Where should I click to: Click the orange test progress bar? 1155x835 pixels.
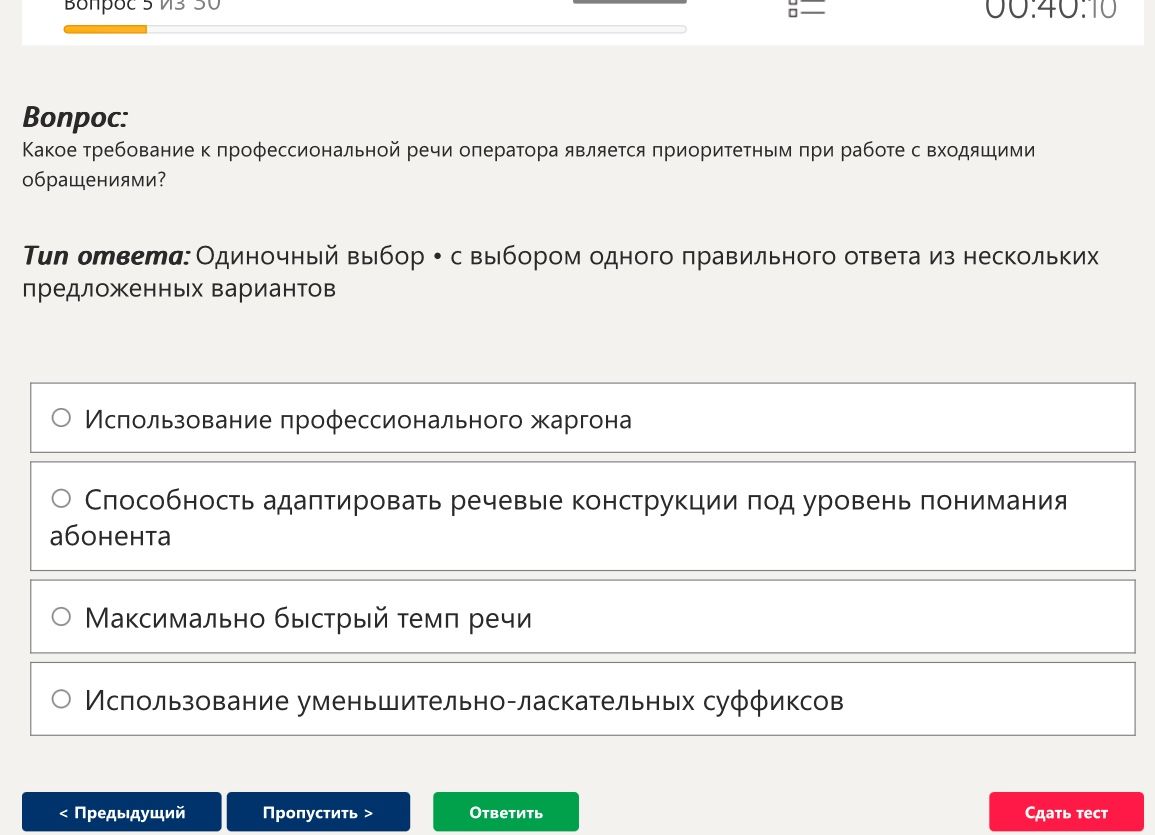[x=375, y=29]
